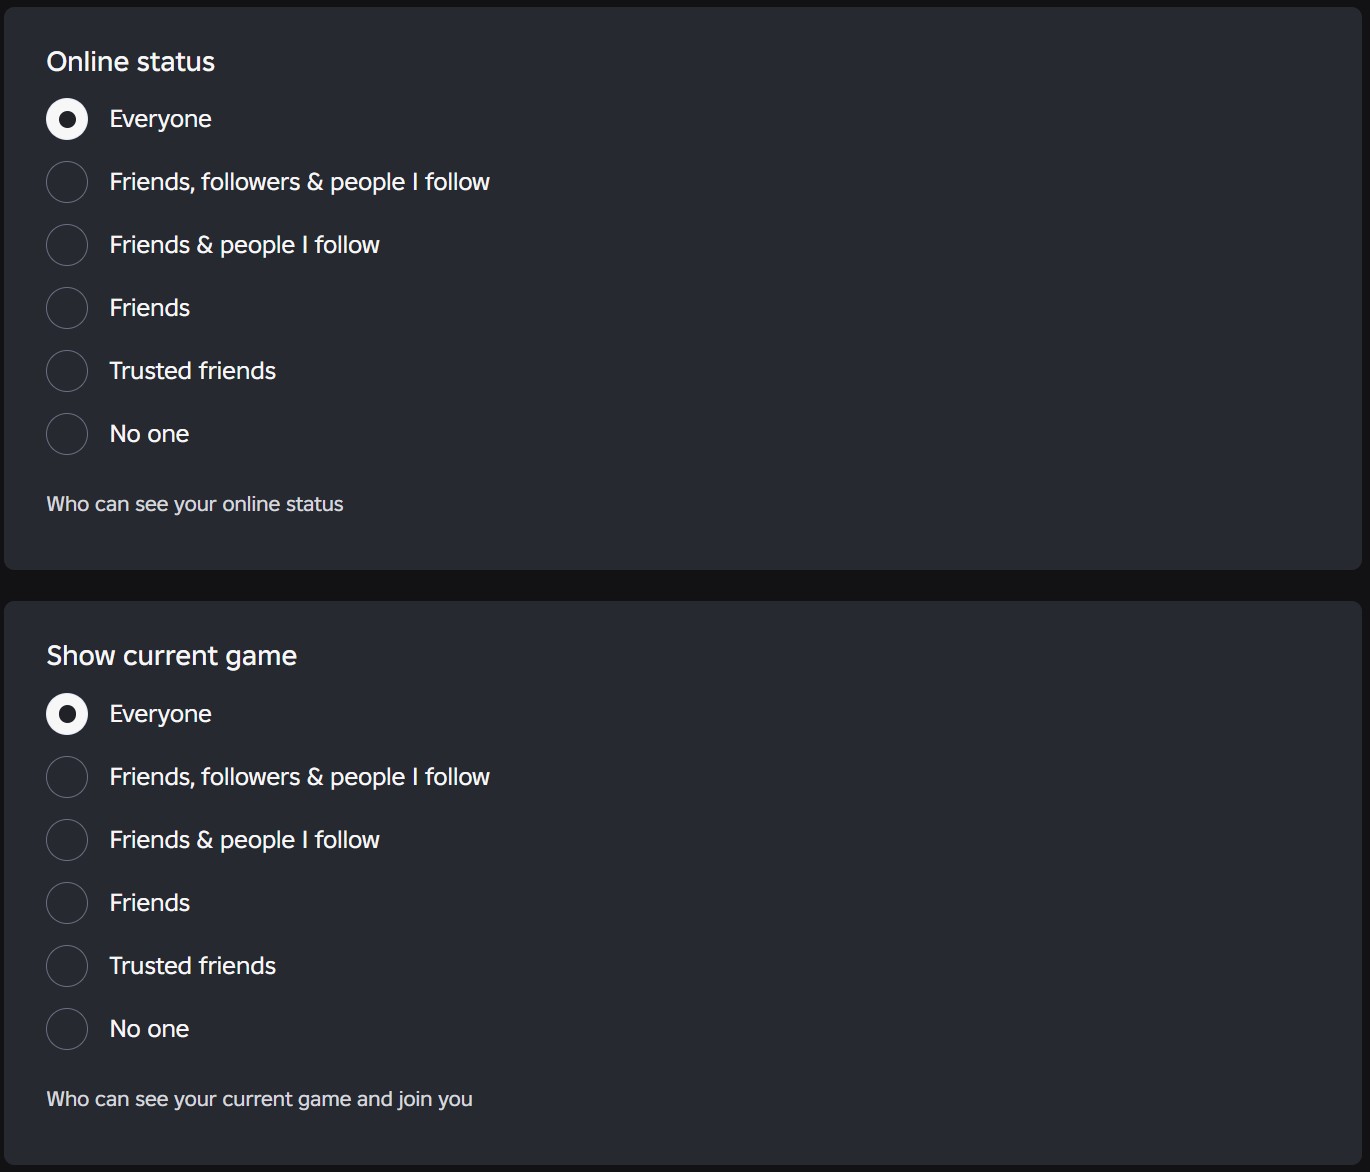Select Everyone radio under Show current game
The image size is (1370, 1172).
click(67, 715)
